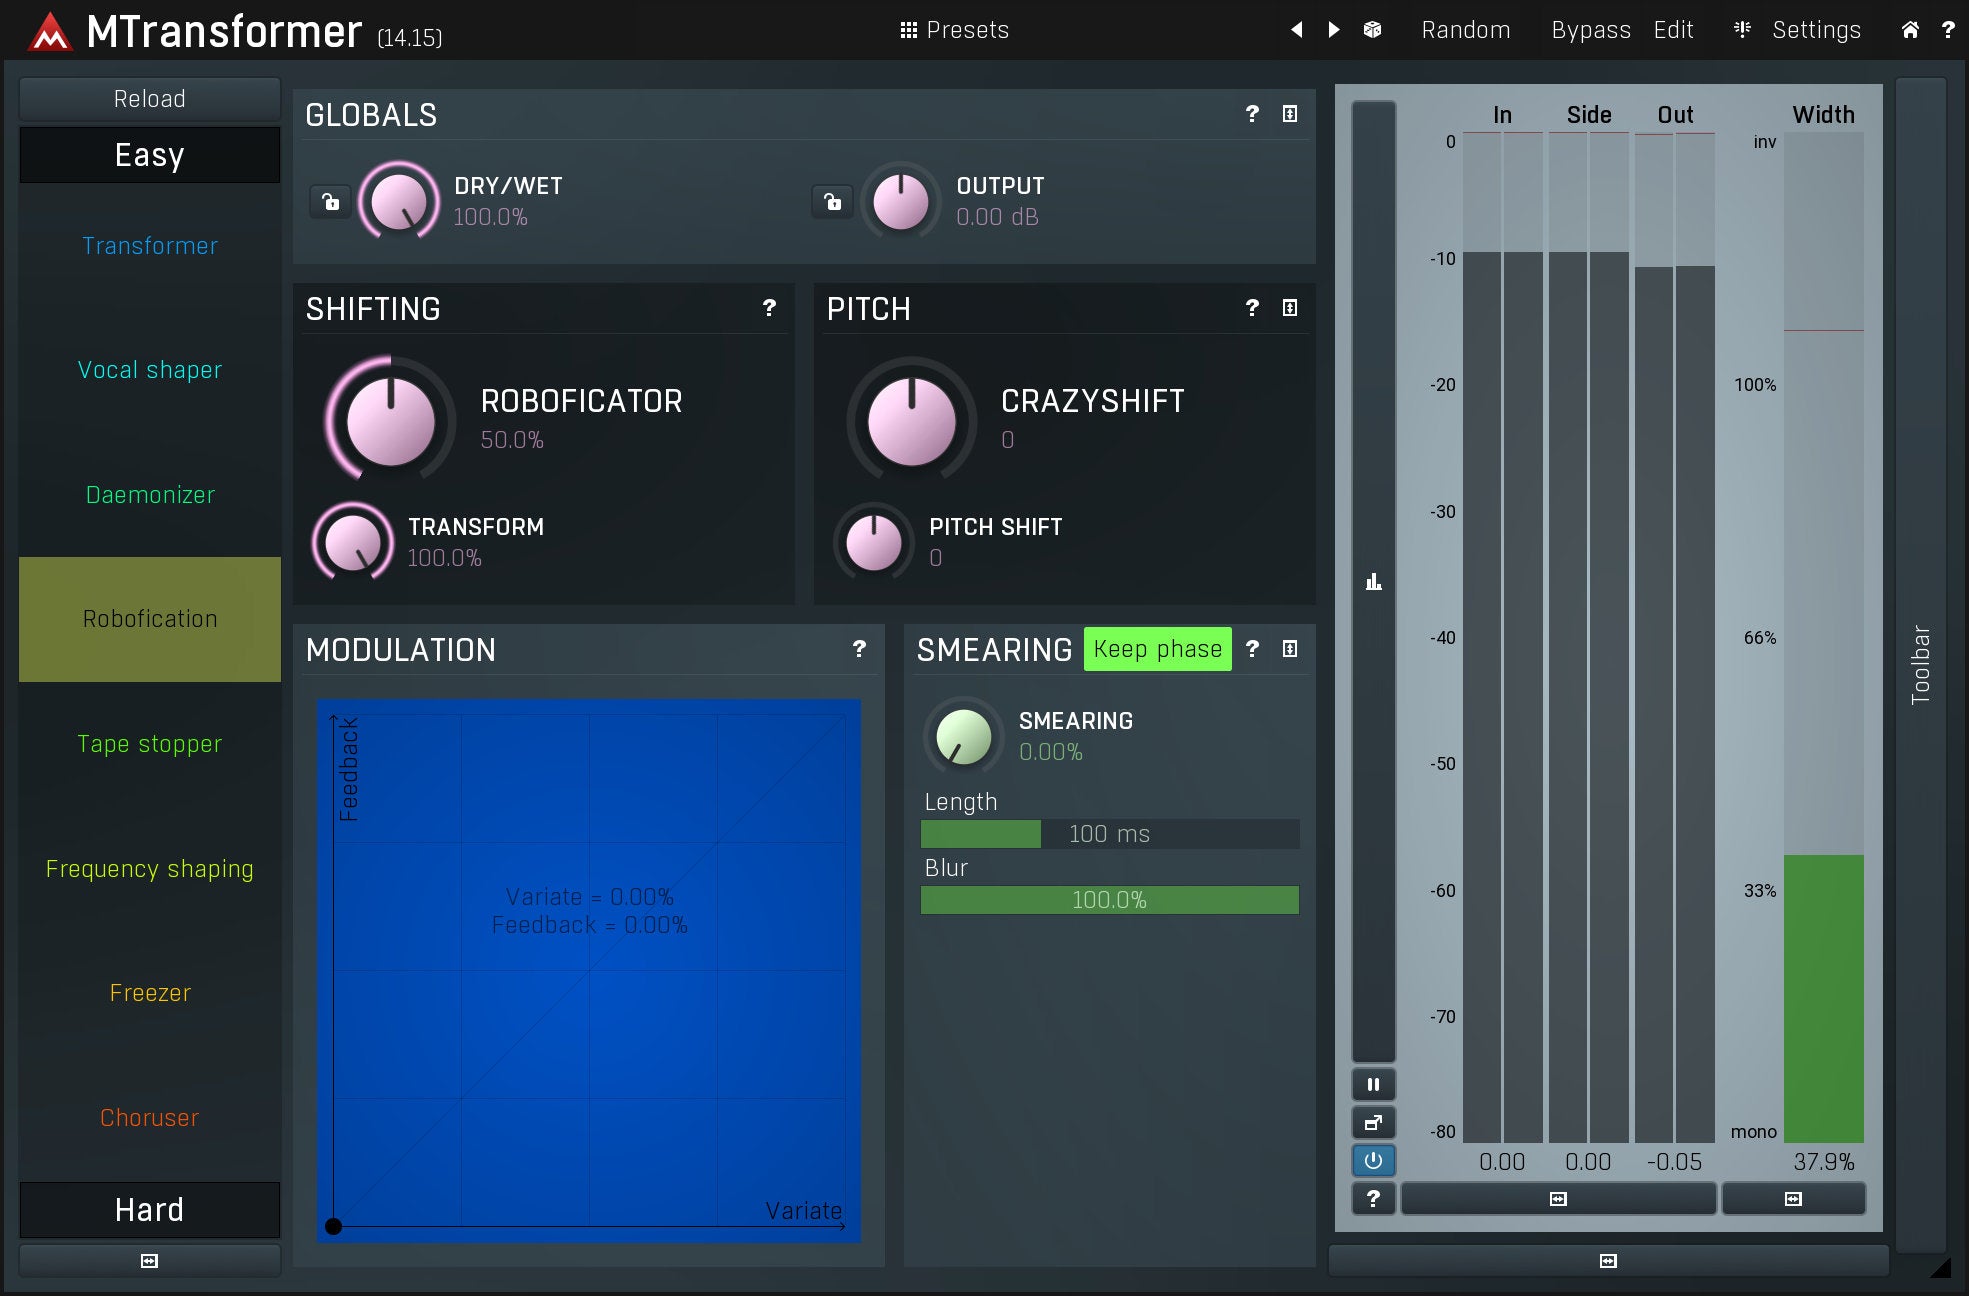Image resolution: width=1969 pixels, height=1296 pixels.
Task: Toggle the Dry/Wet lock icon
Action: [330, 202]
